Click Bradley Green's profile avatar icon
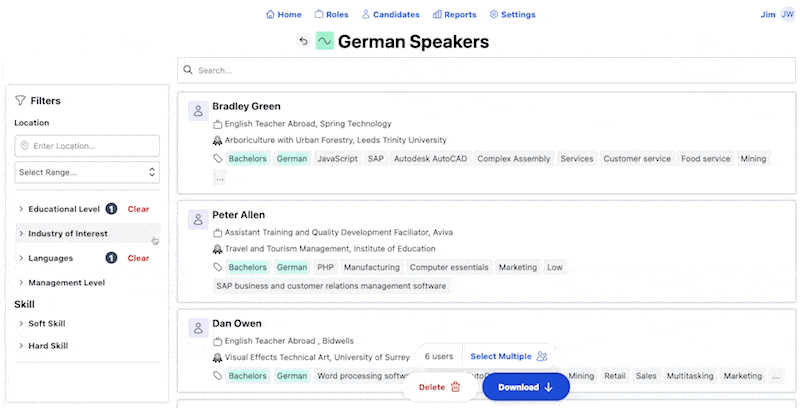800x408 pixels. (198, 110)
